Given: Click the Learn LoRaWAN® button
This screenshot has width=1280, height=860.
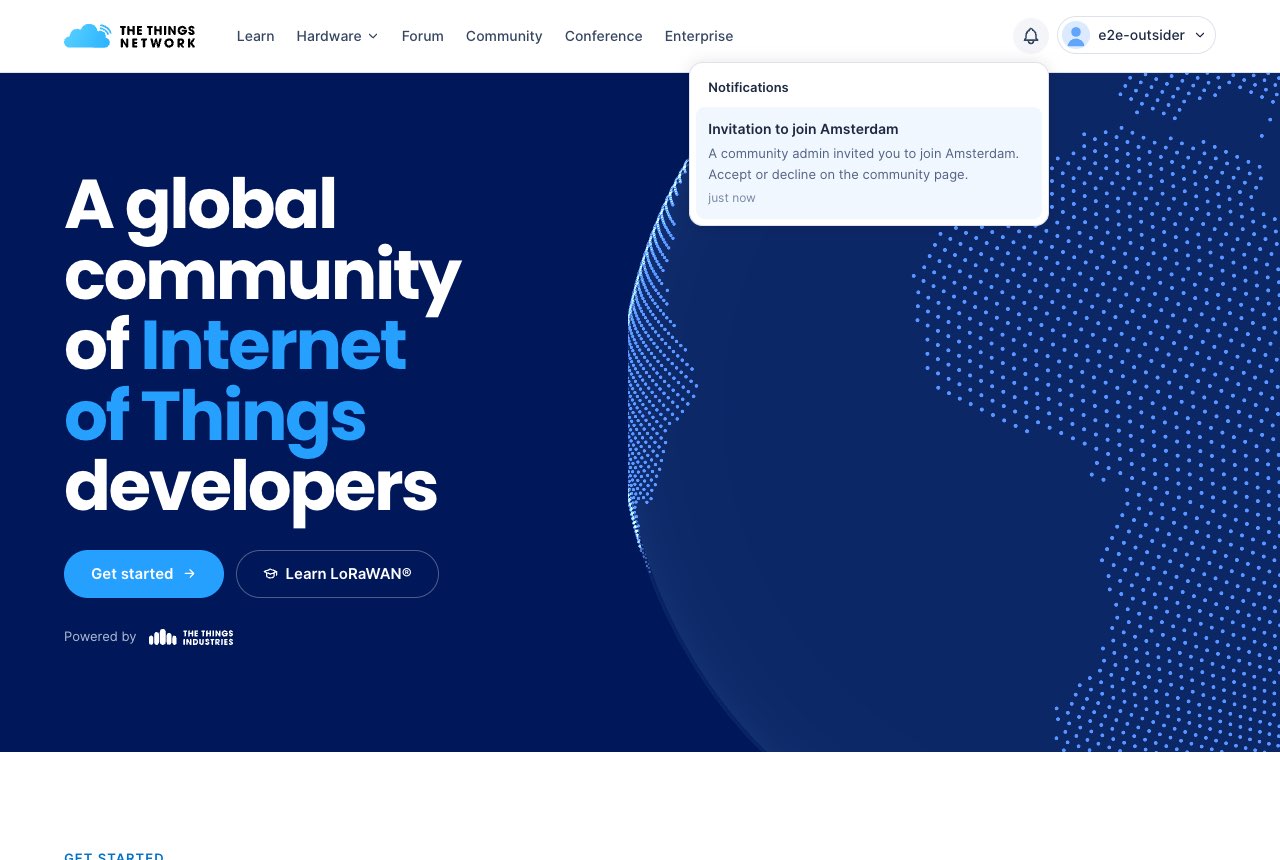Looking at the screenshot, I should tap(337, 574).
